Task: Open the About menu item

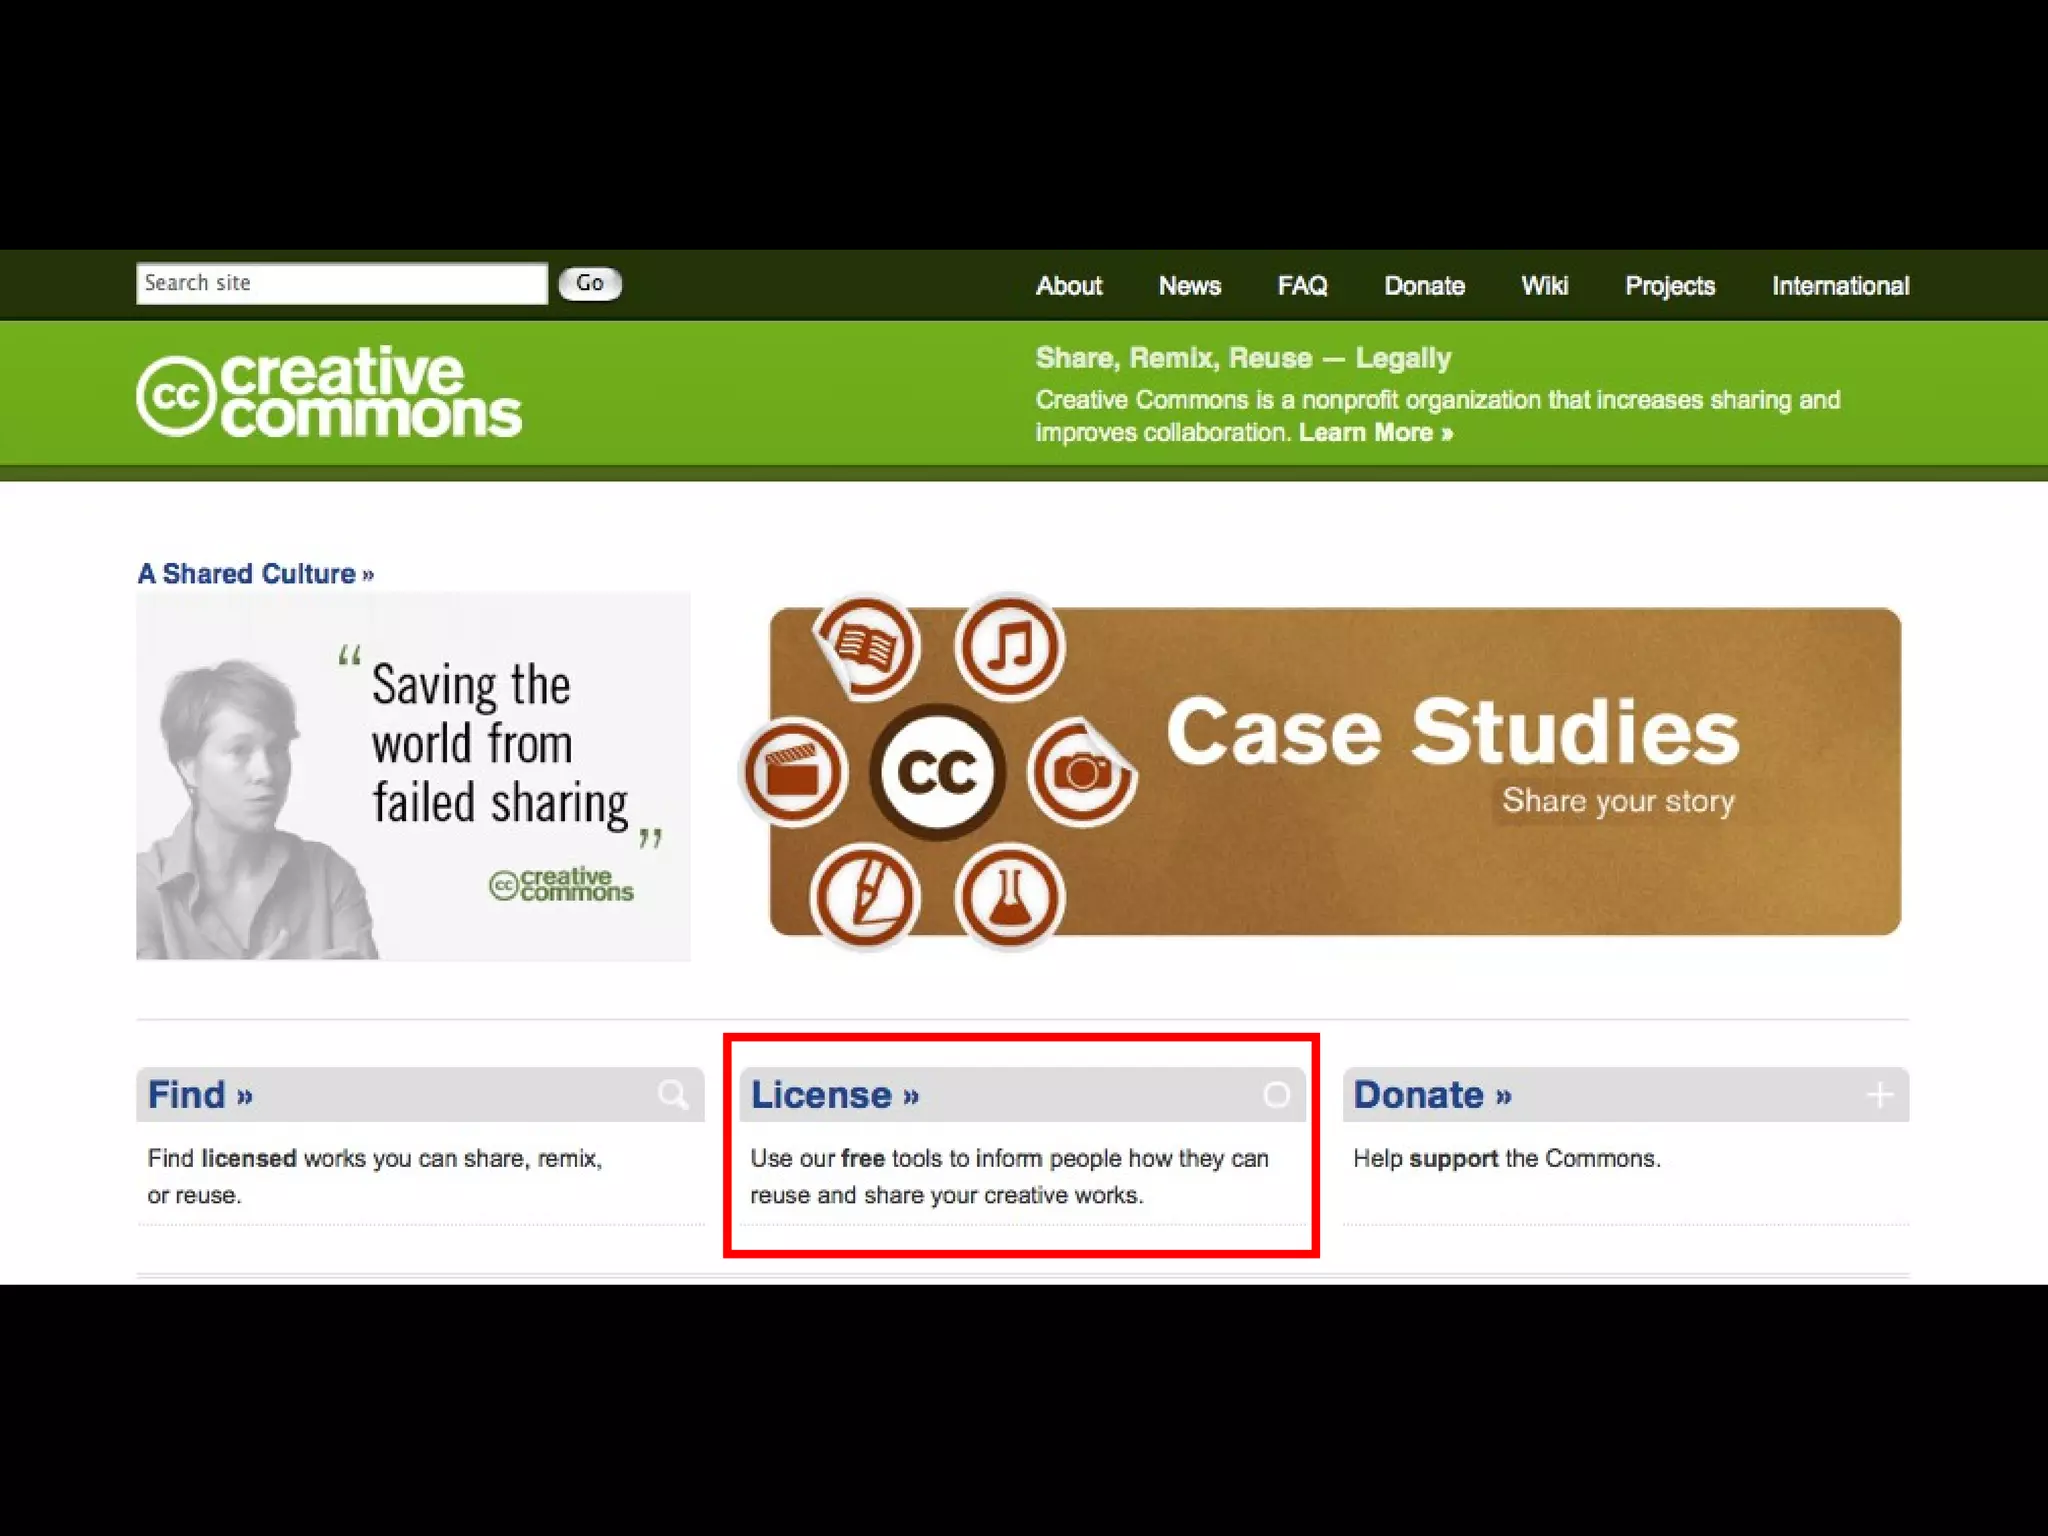Action: pos(1068,286)
